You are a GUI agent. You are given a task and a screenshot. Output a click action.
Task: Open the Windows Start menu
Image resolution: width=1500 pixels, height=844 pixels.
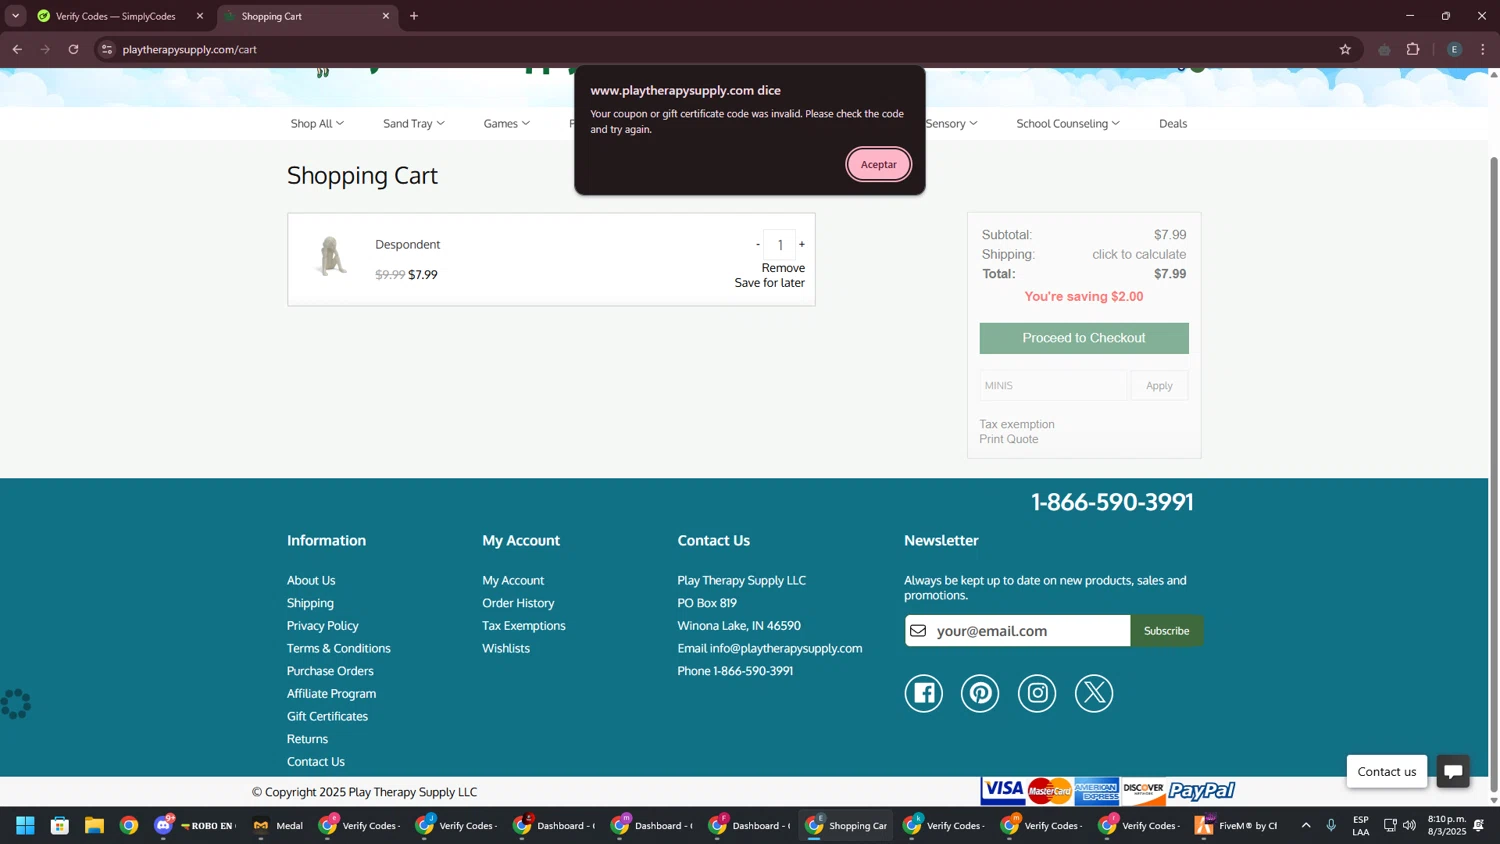(x=25, y=825)
